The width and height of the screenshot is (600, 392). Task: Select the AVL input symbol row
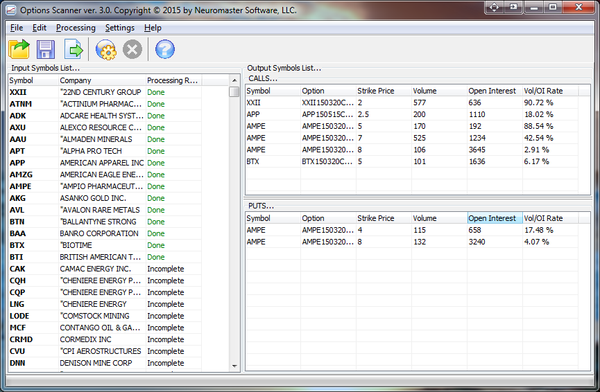tap(105, 210)
